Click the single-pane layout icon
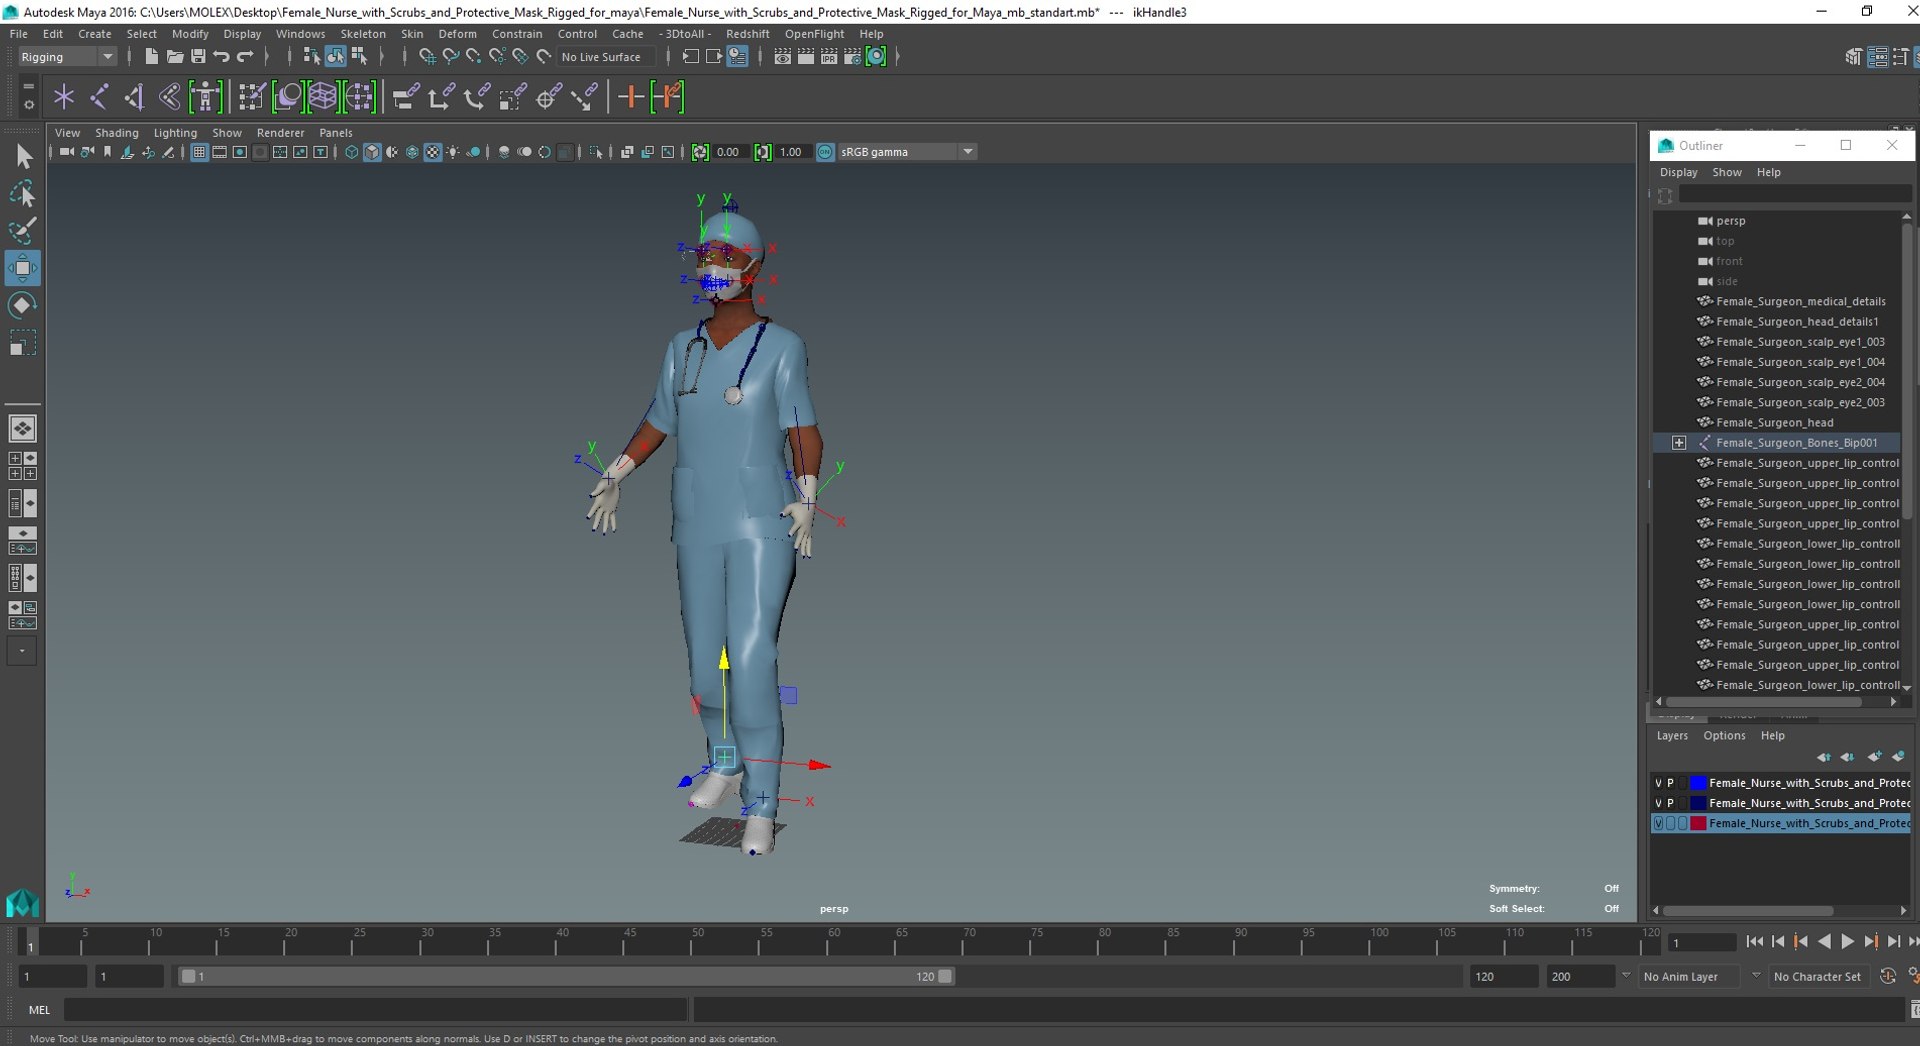This screenshot has width=1920, height=1046. click(22, 428)
